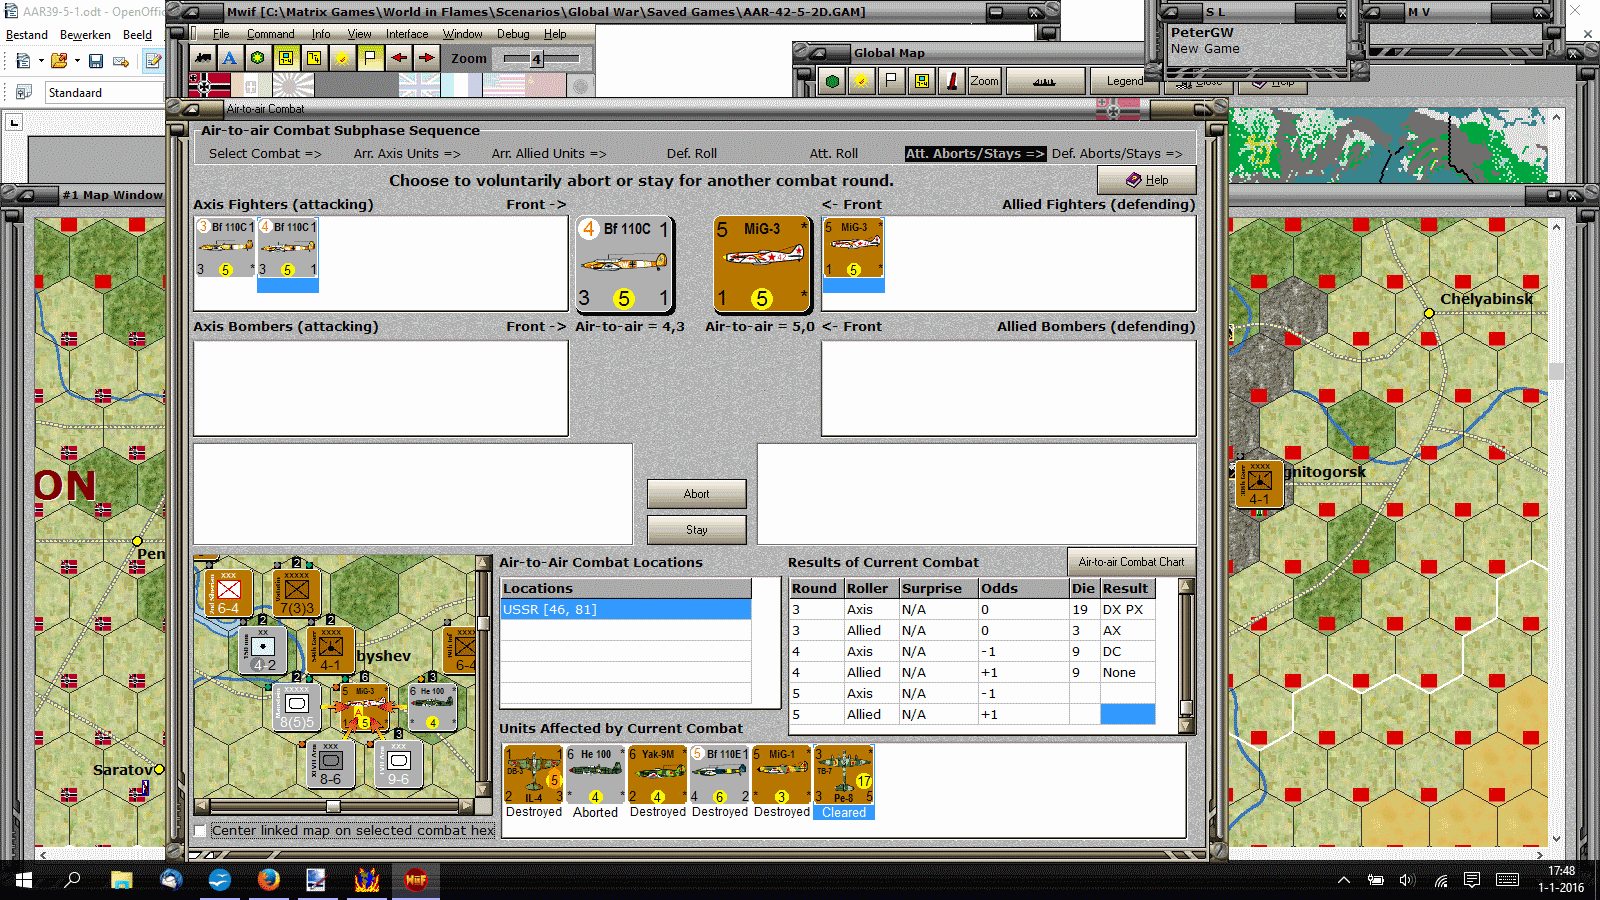Screen dimensions: 1600x900
Task: Click sun icon in Global Map toolbar
Action: (x=860, y=81)
